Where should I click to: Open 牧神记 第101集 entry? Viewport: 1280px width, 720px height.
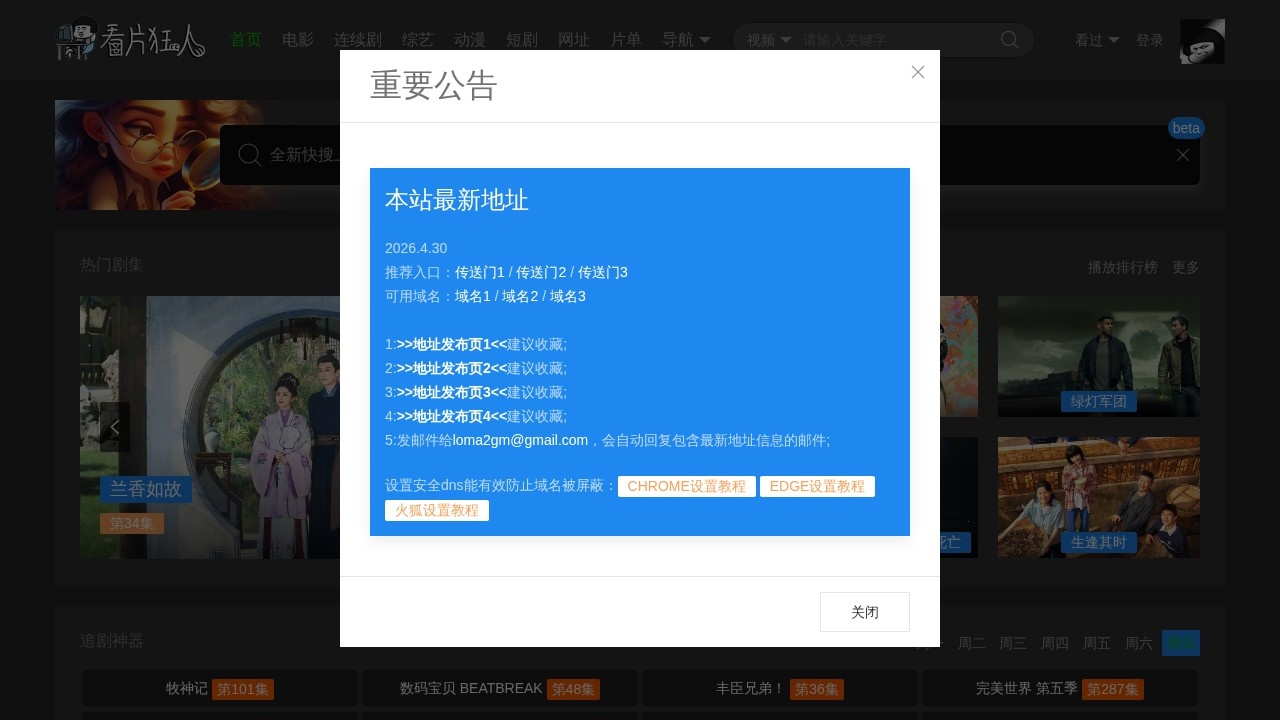(220, 689)
